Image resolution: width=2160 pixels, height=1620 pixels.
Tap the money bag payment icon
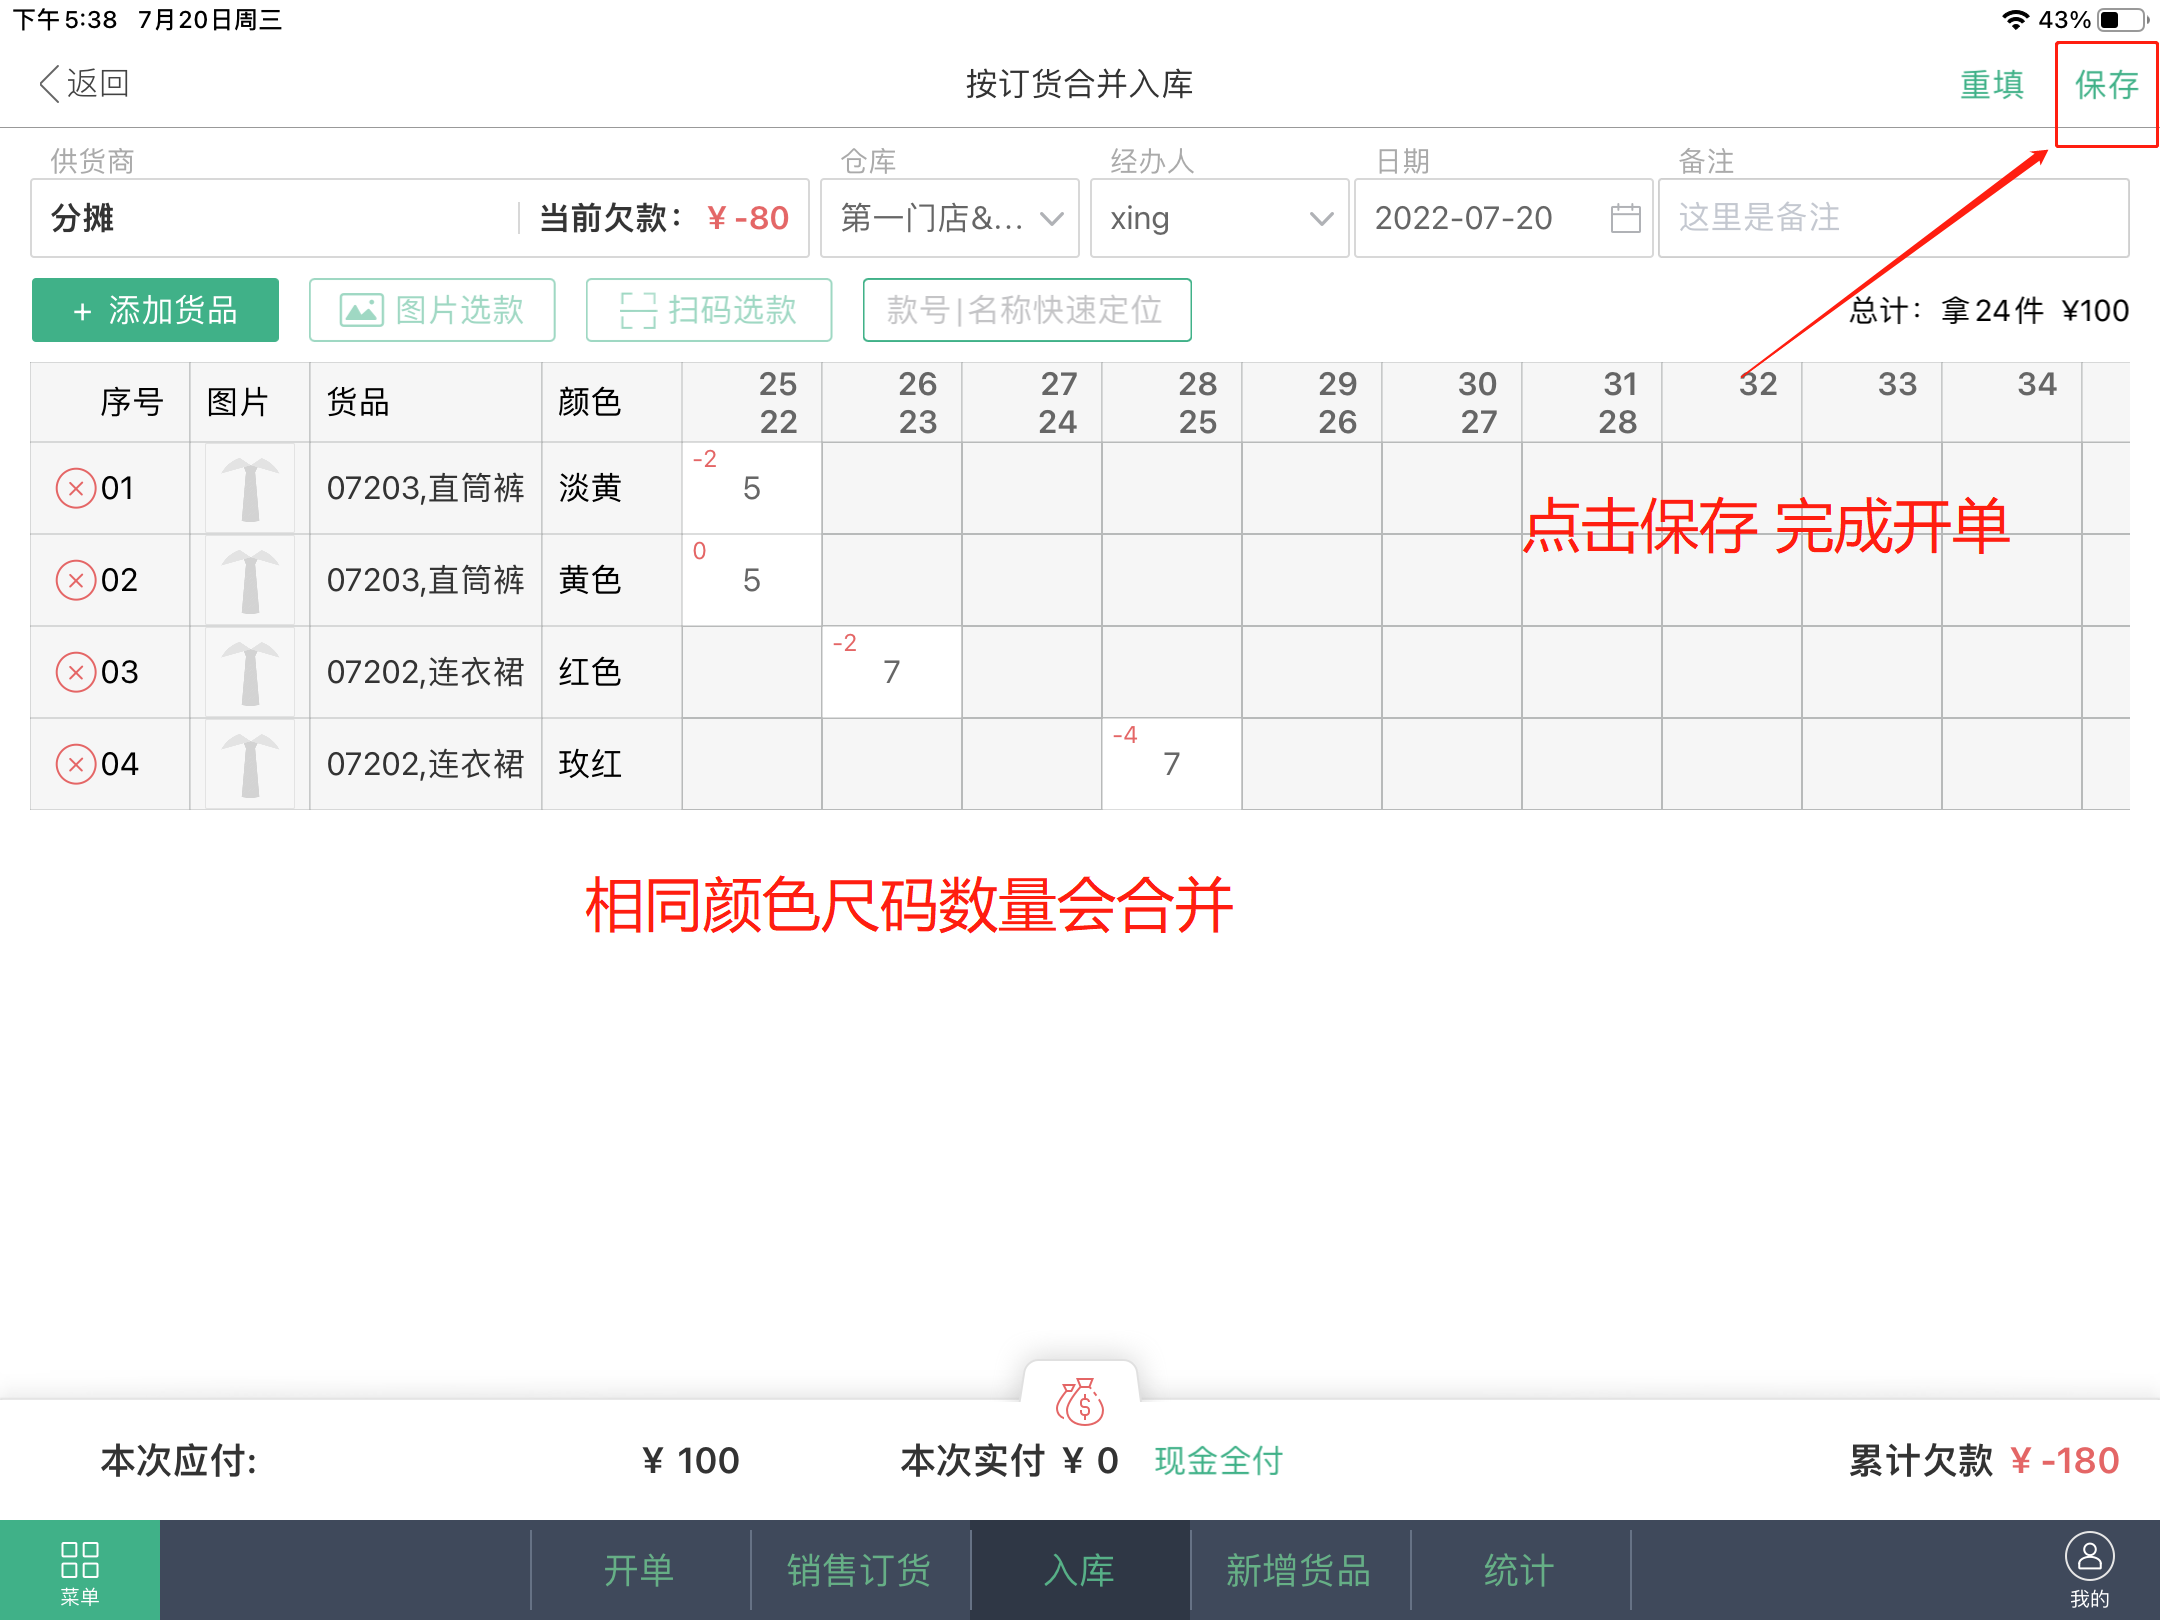[x=1080, y=1400]
